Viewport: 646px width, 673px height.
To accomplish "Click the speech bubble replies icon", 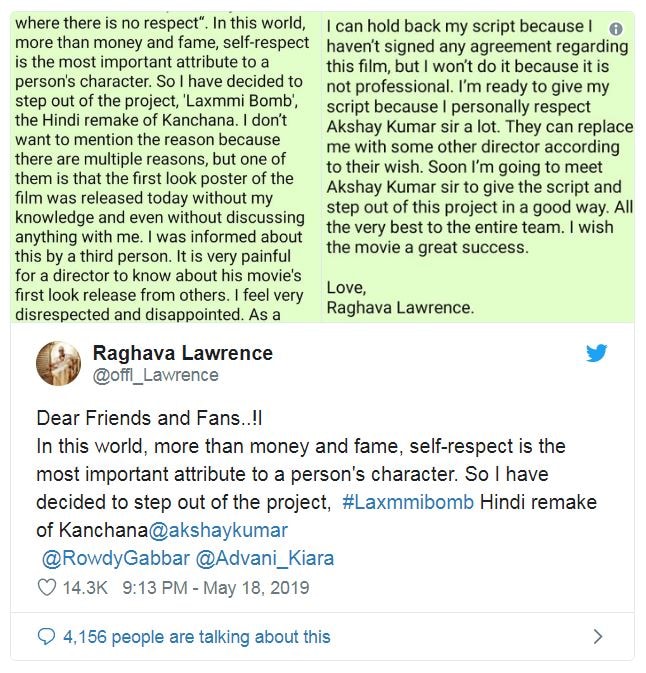I will click(46, 637).
